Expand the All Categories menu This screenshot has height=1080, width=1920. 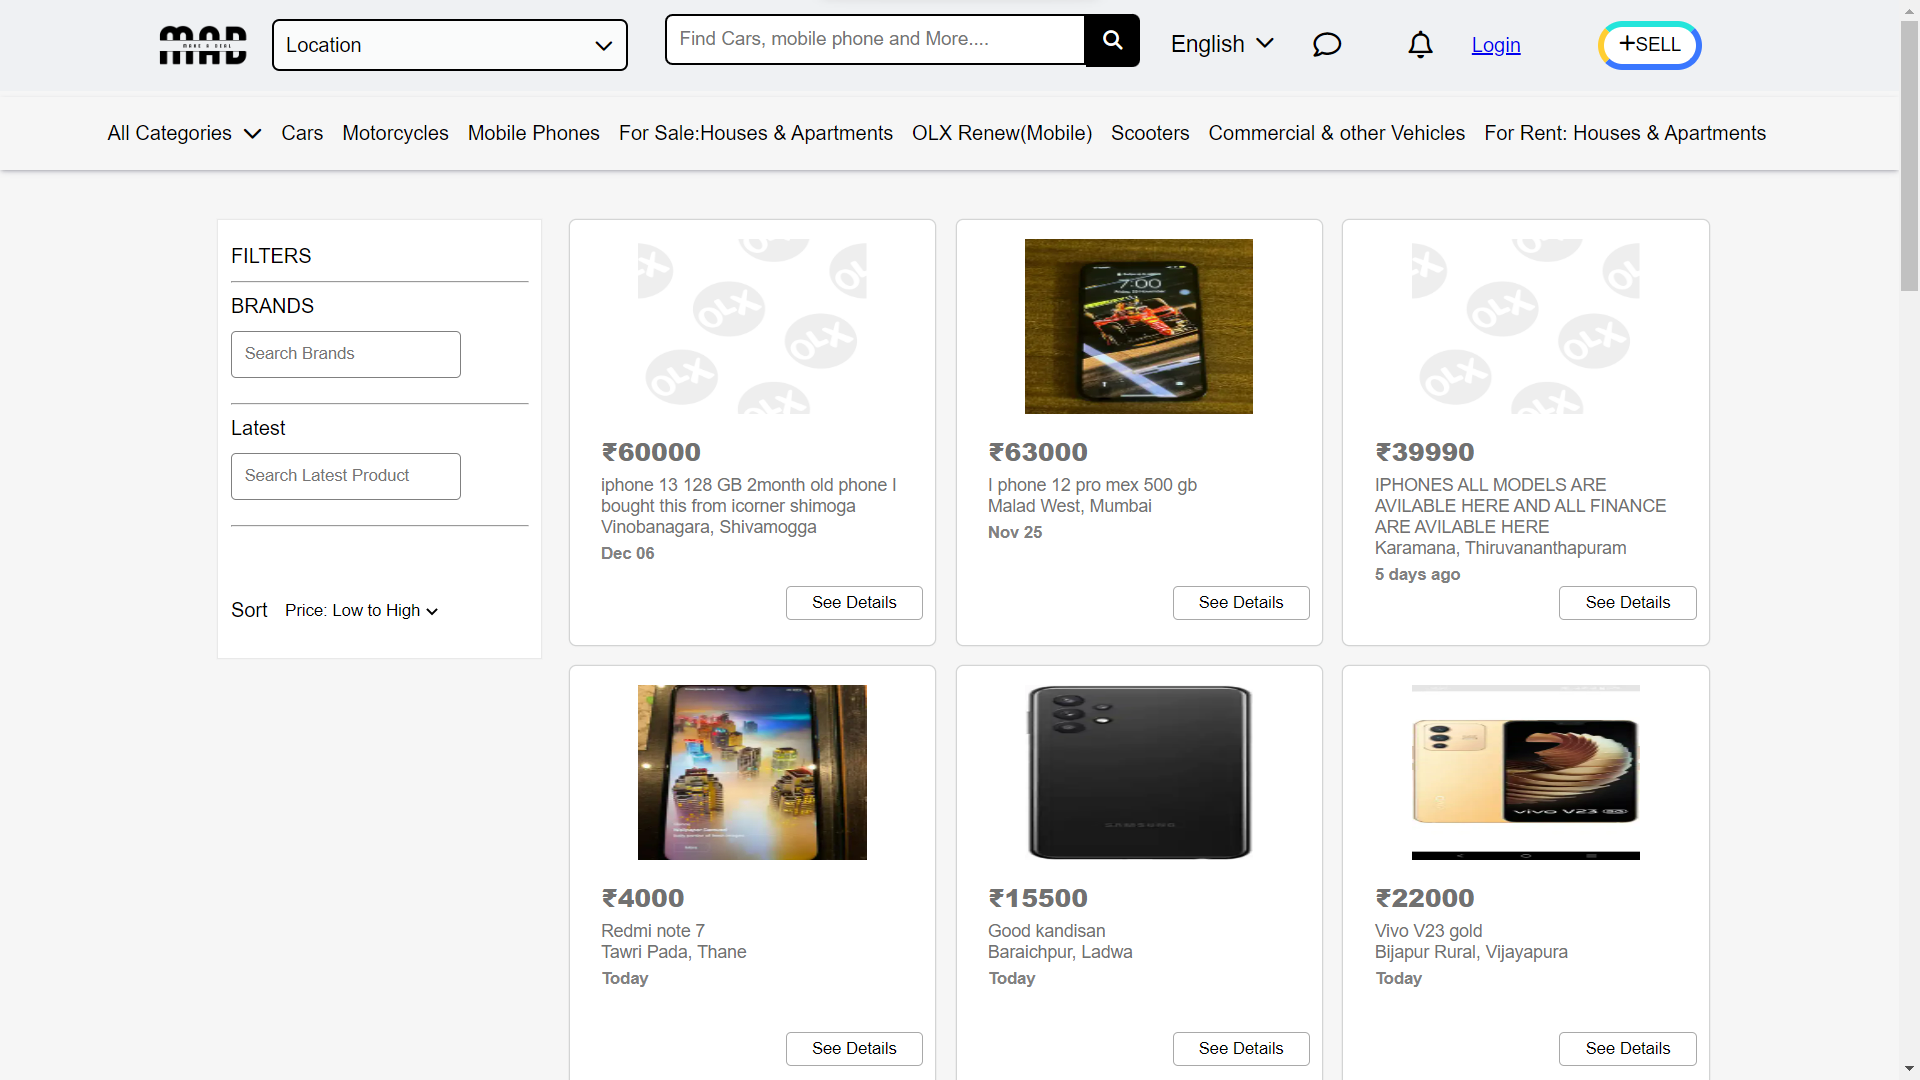(x=184, y=133)
